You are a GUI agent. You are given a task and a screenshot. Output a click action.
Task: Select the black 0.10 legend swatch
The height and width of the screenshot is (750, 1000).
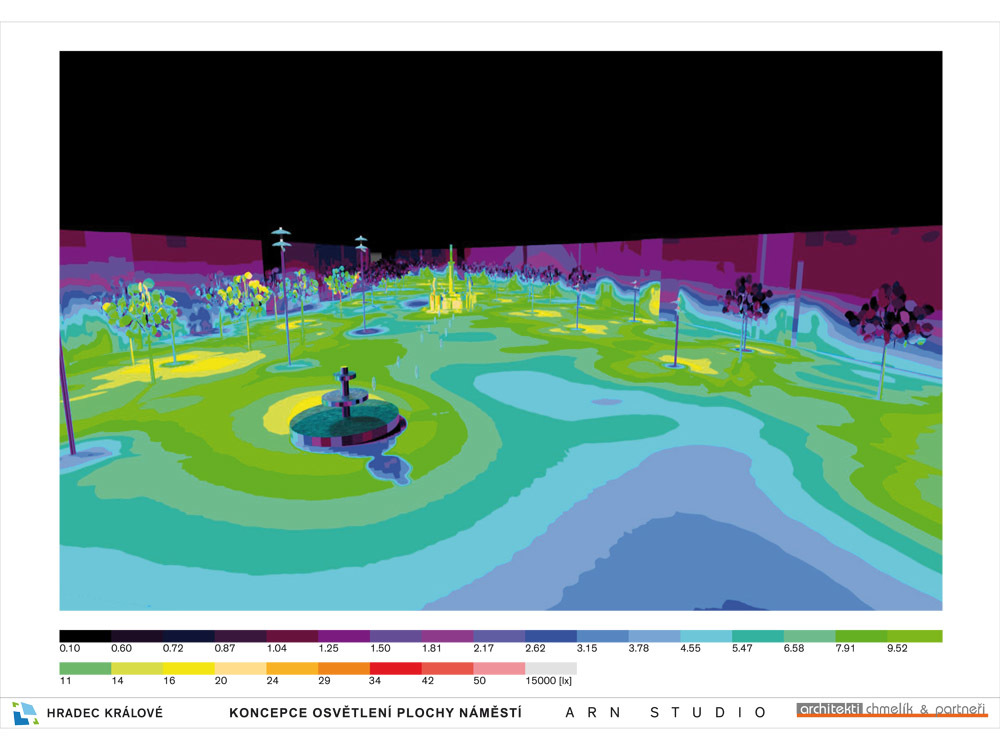(x=85, y=636)
